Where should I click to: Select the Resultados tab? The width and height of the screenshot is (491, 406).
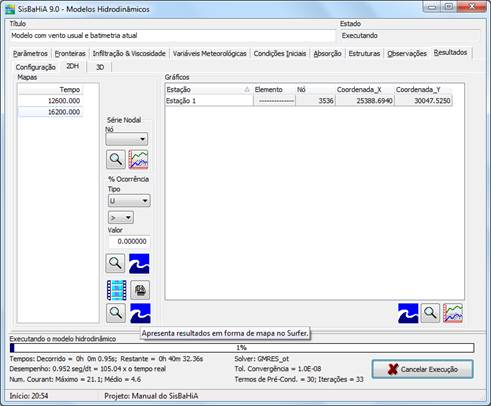point(450,52)
